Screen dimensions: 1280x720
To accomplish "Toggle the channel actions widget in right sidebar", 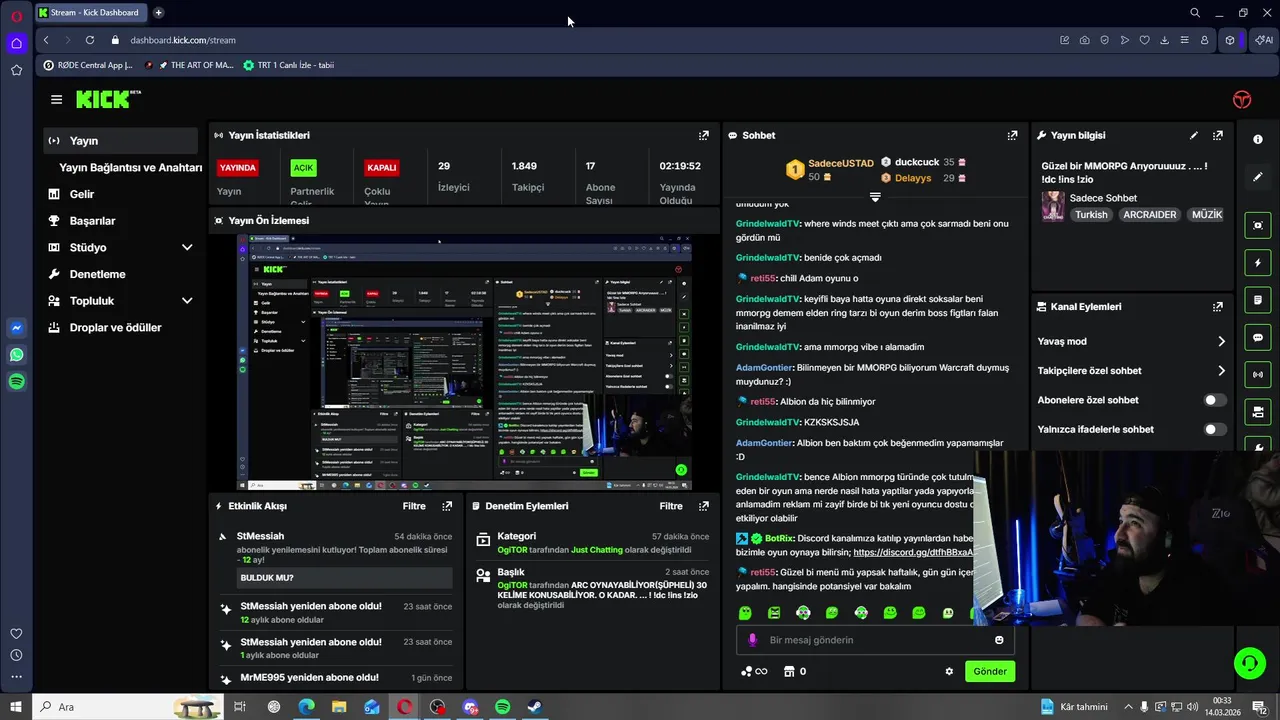I will (x=1258, y=412).
